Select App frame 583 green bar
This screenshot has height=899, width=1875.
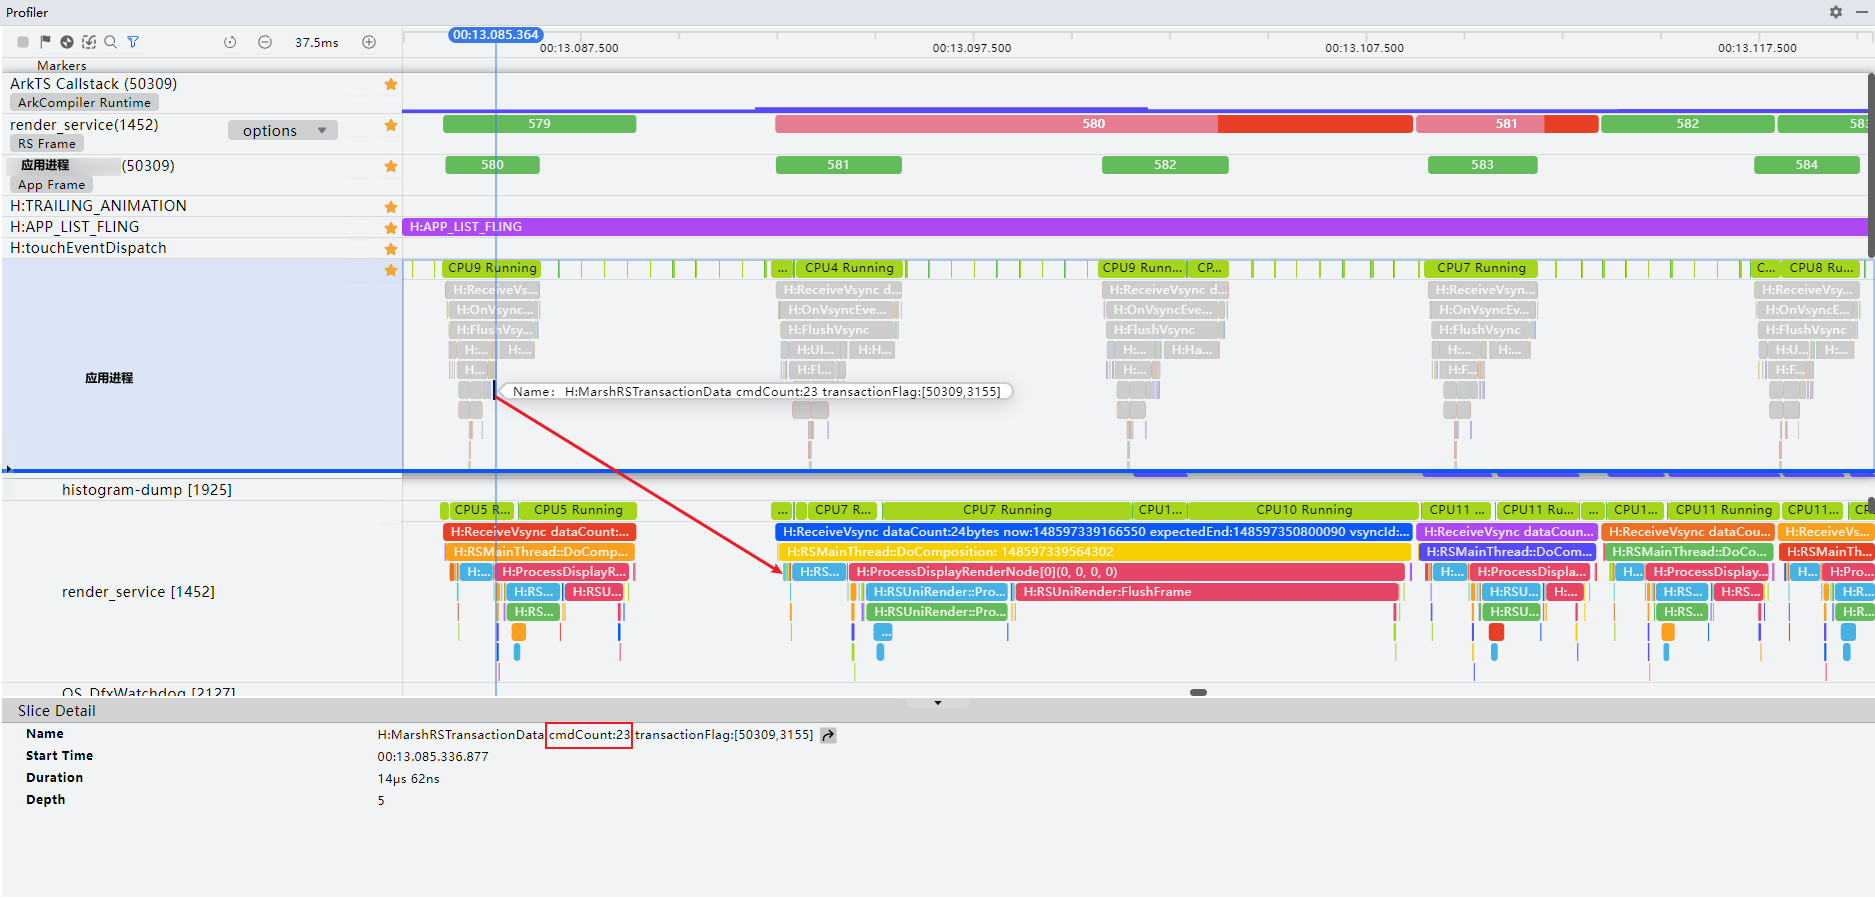pyautogui.click(x=1482, y=165)
